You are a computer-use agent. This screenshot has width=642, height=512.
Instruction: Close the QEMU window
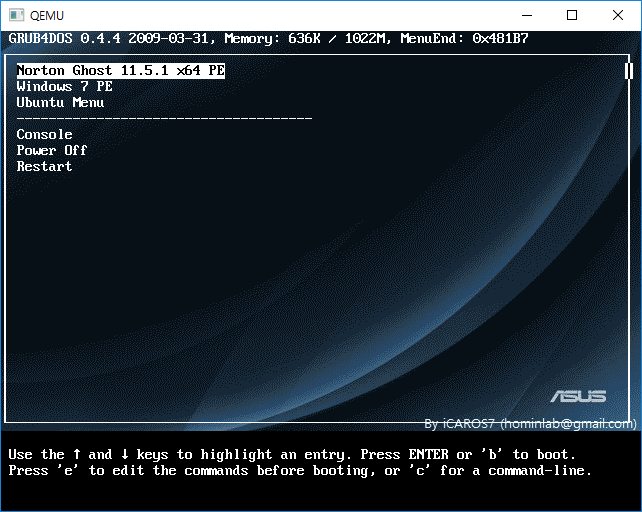click(618, 16)
